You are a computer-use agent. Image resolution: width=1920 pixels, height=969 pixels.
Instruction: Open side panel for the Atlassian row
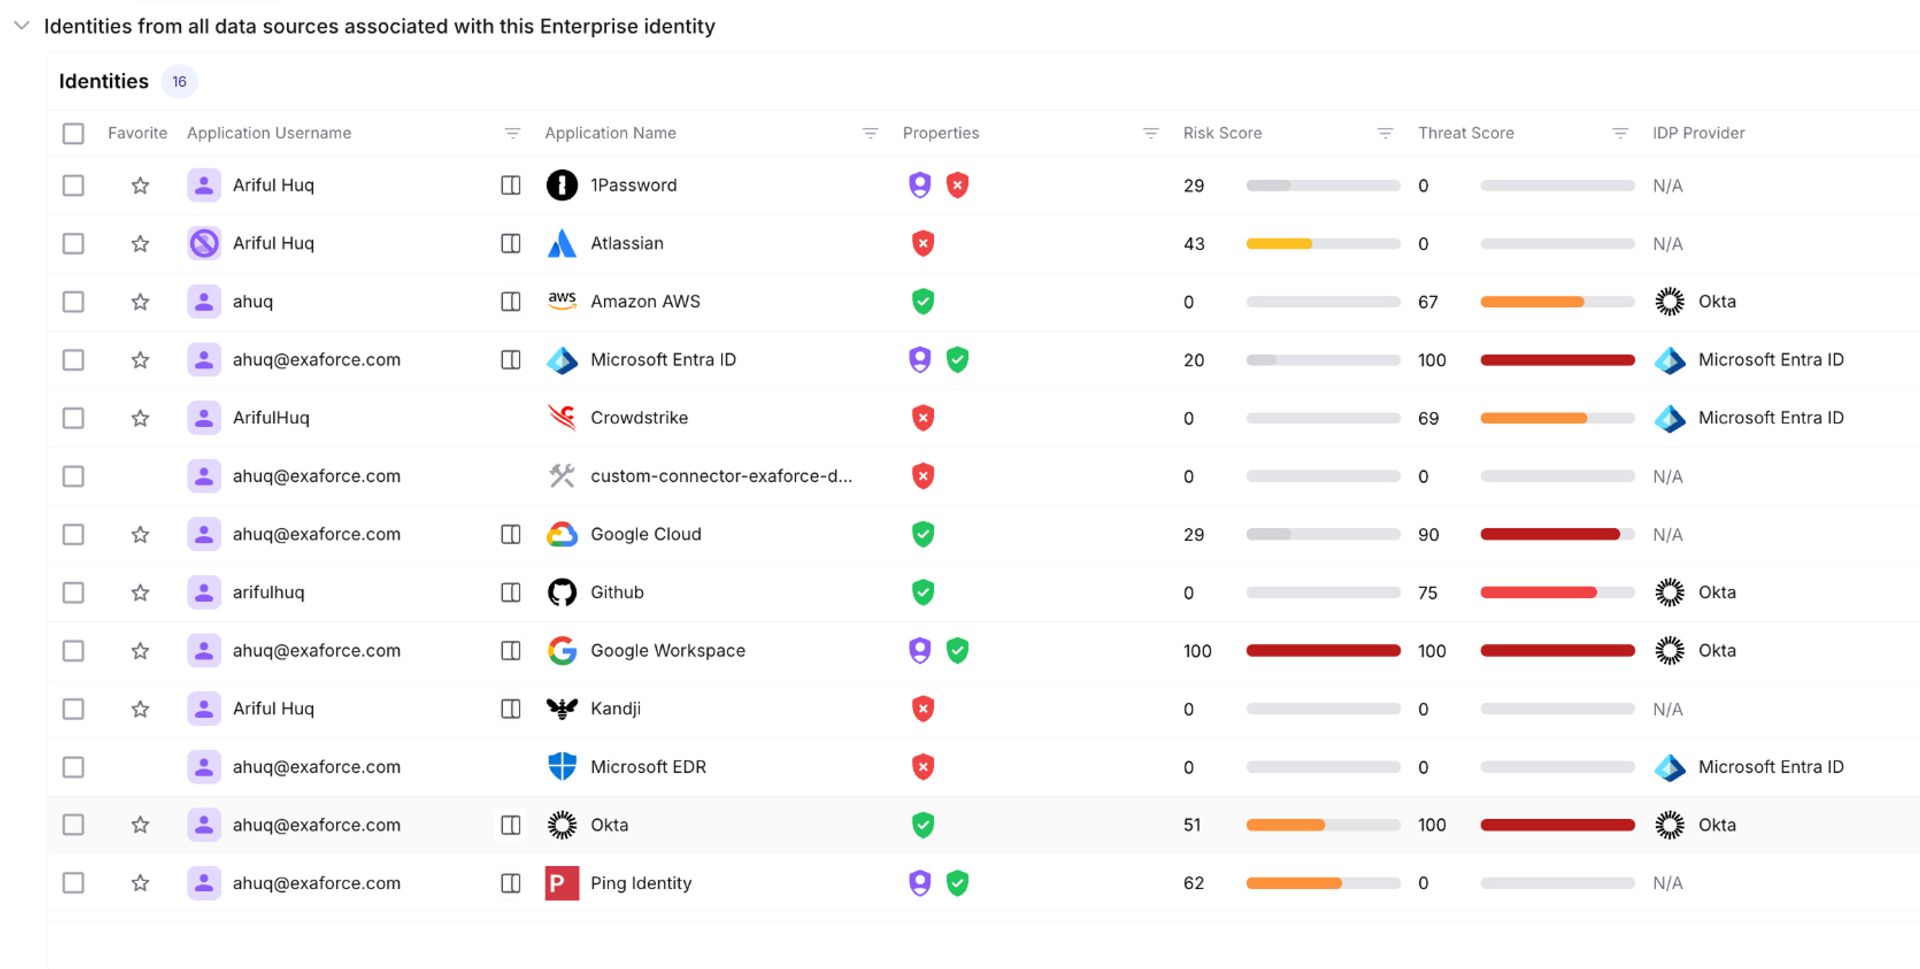tap(510, 243)
